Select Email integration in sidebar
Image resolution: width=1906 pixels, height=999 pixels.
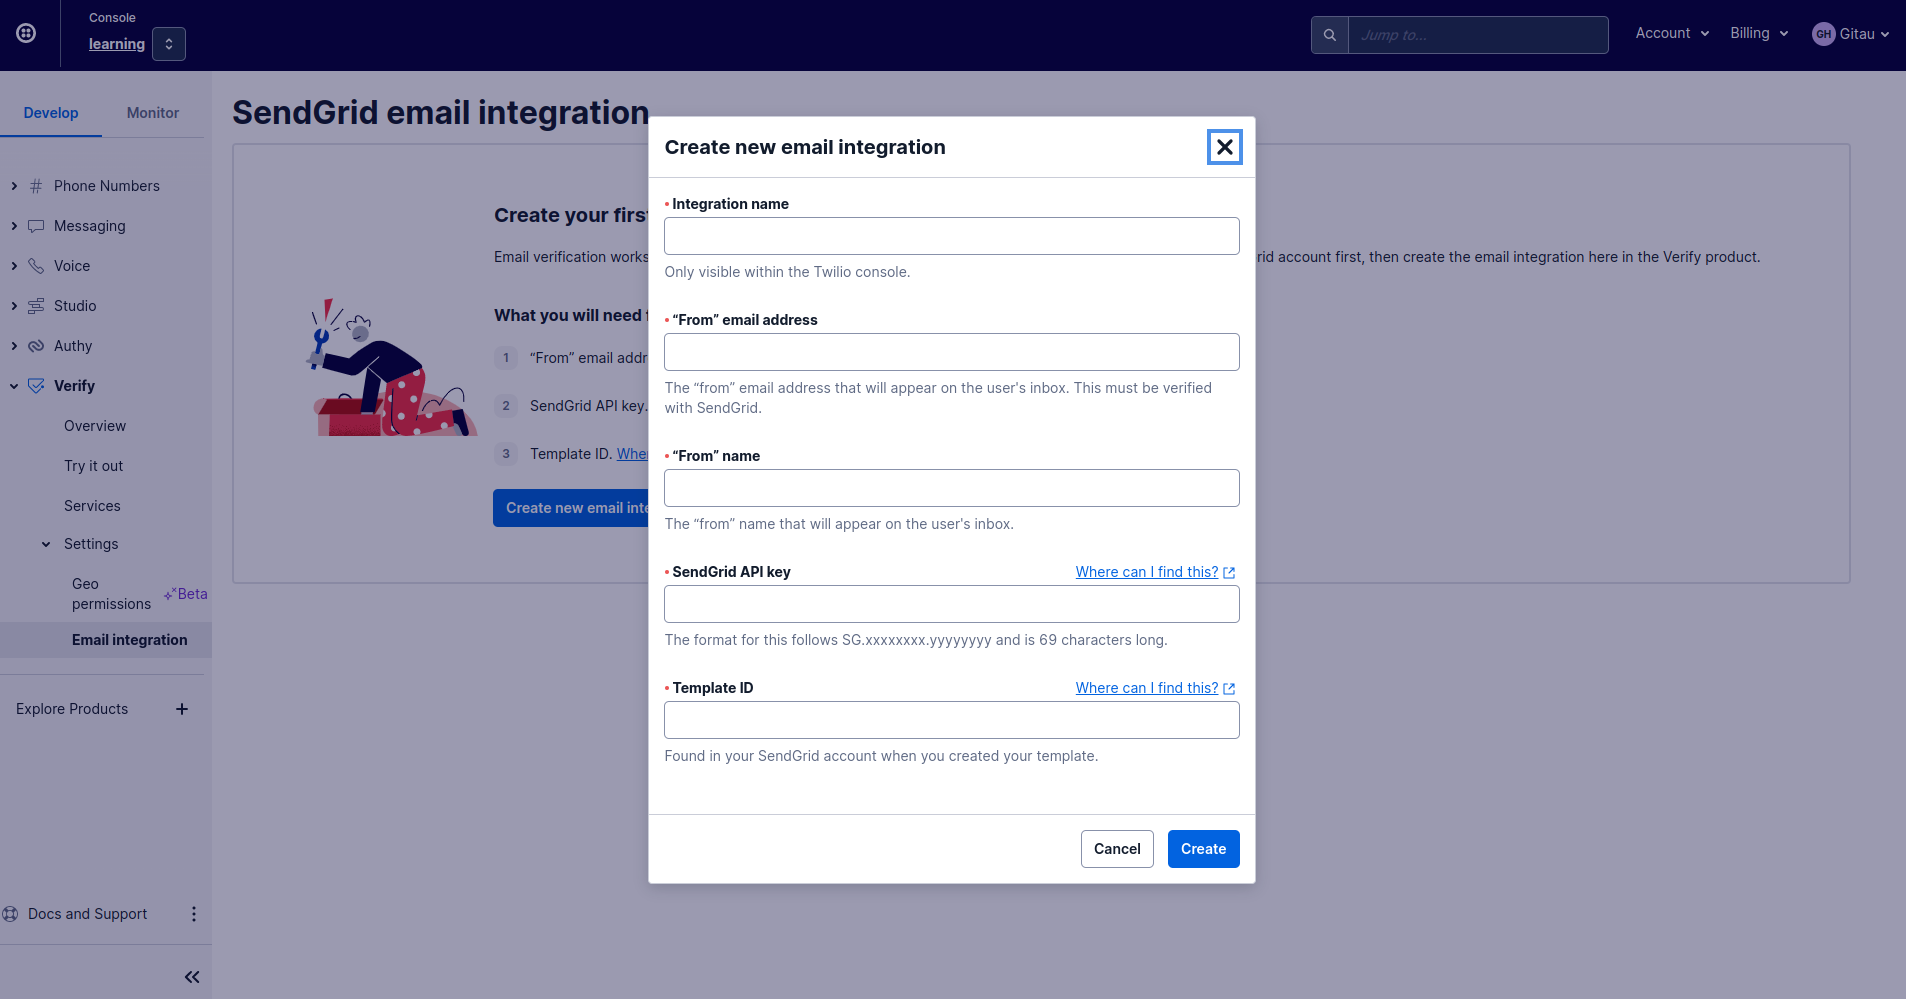130,640
